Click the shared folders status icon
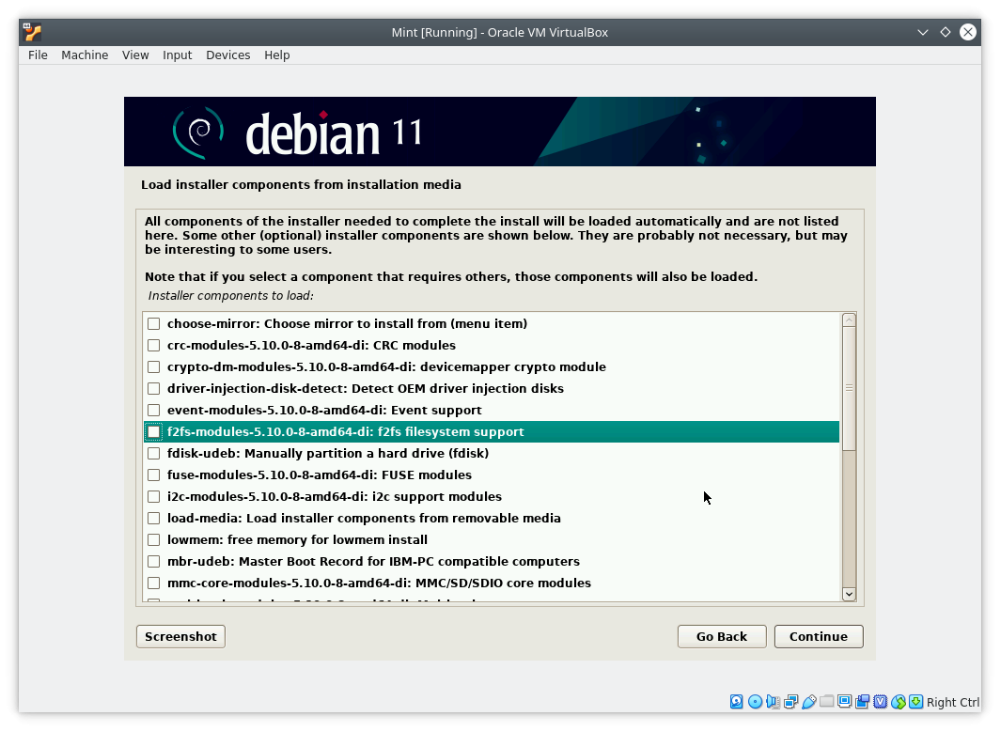The image size is (1000, 731). click(x=827, y=701)
